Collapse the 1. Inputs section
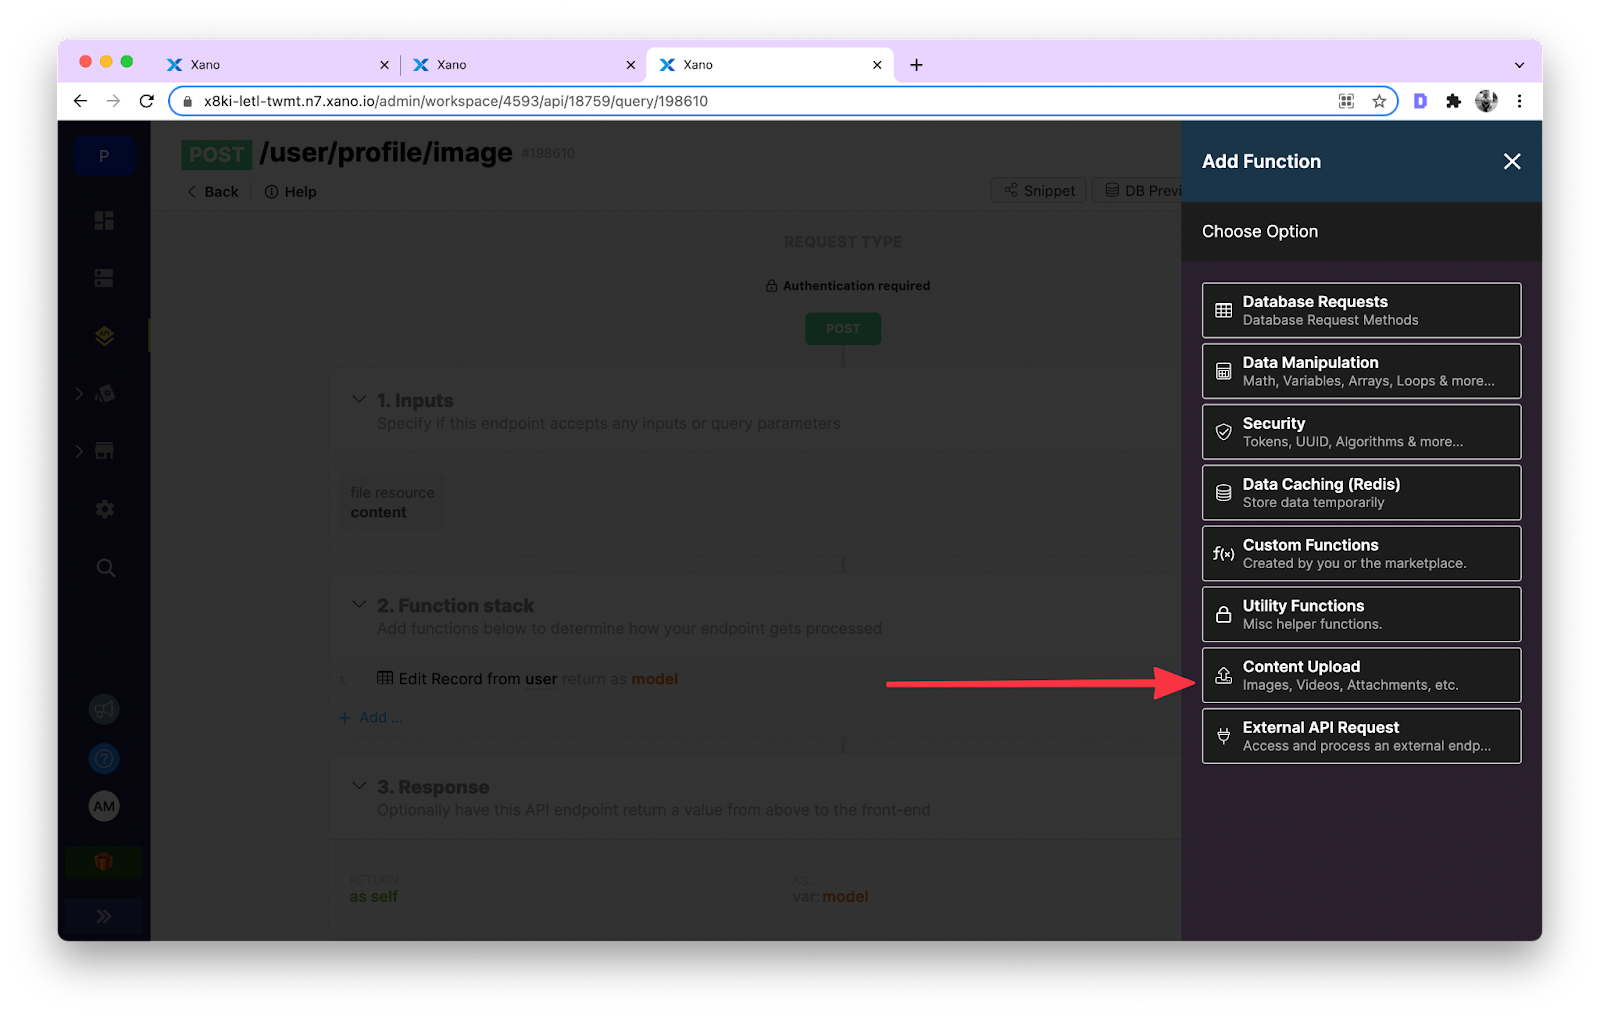 tap(359, 400)
